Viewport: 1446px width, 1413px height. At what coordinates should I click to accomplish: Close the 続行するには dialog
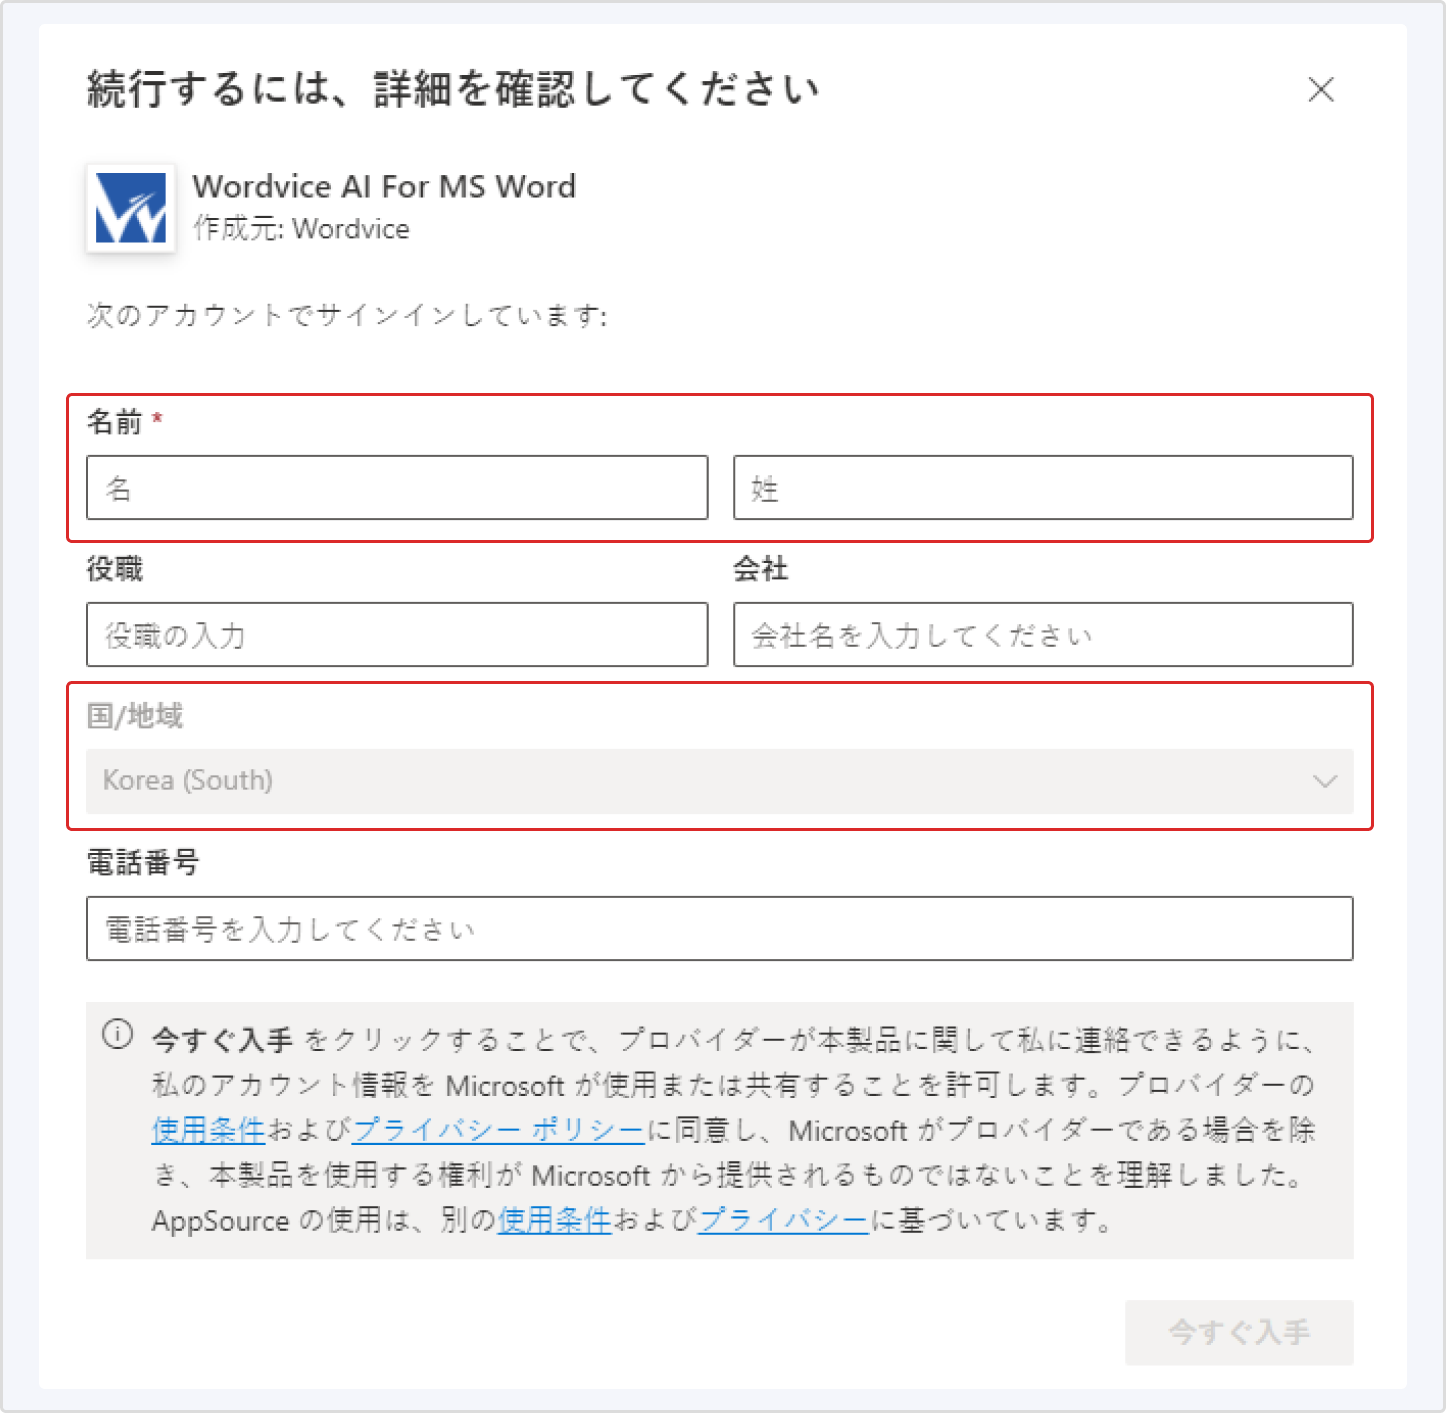pyautogui.click(x=1321, y=90)
